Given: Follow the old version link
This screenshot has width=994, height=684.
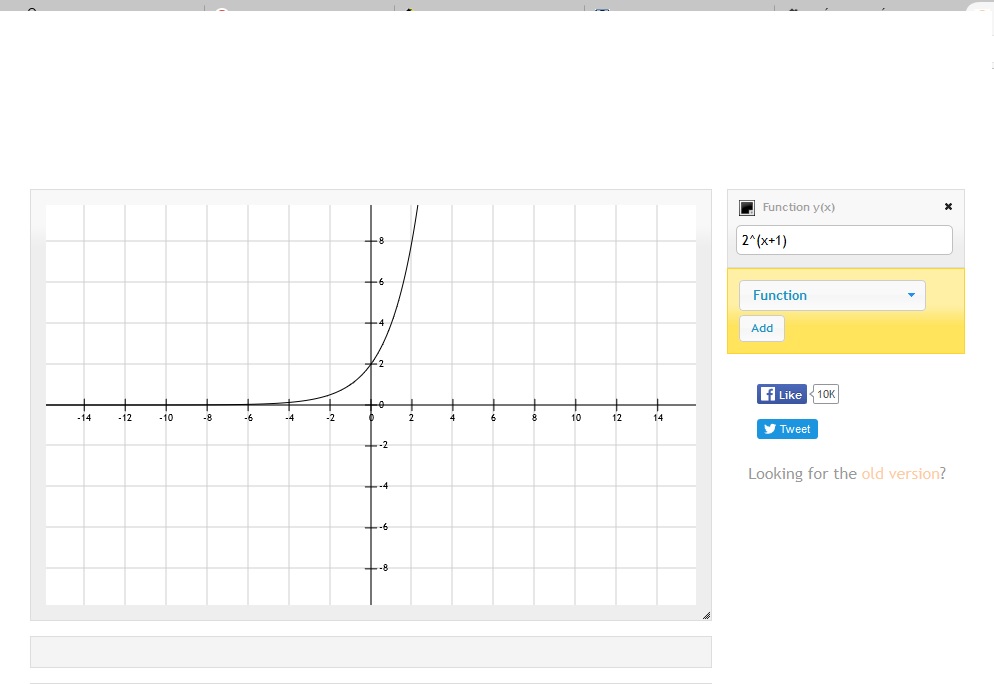Looking at the screenshot, I should click(900, 474).
